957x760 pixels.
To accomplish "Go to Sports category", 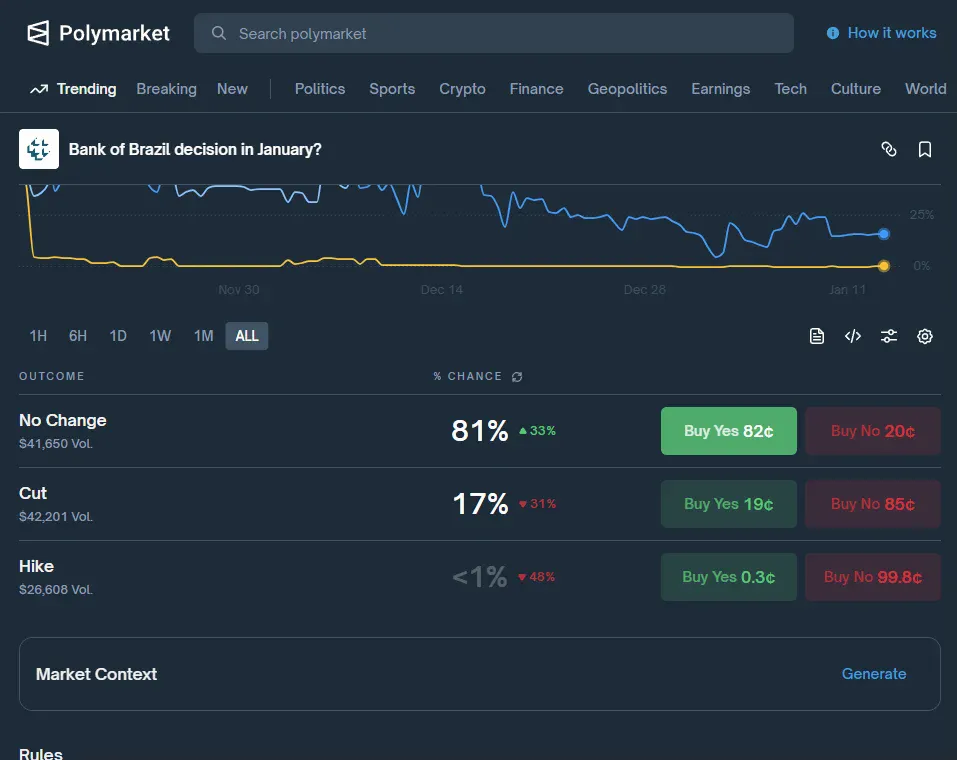I will tap(392, 89).
